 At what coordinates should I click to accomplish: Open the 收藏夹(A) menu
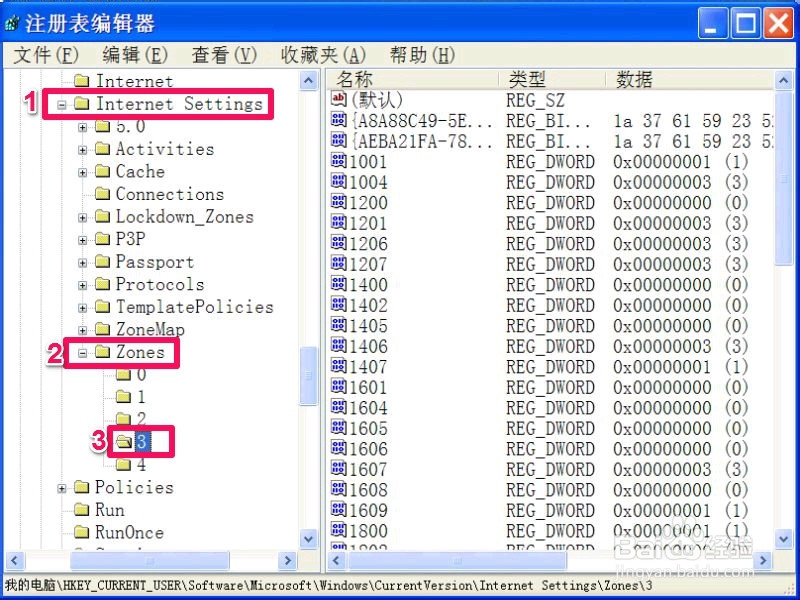pyautogui.click(x=323, y=55)
